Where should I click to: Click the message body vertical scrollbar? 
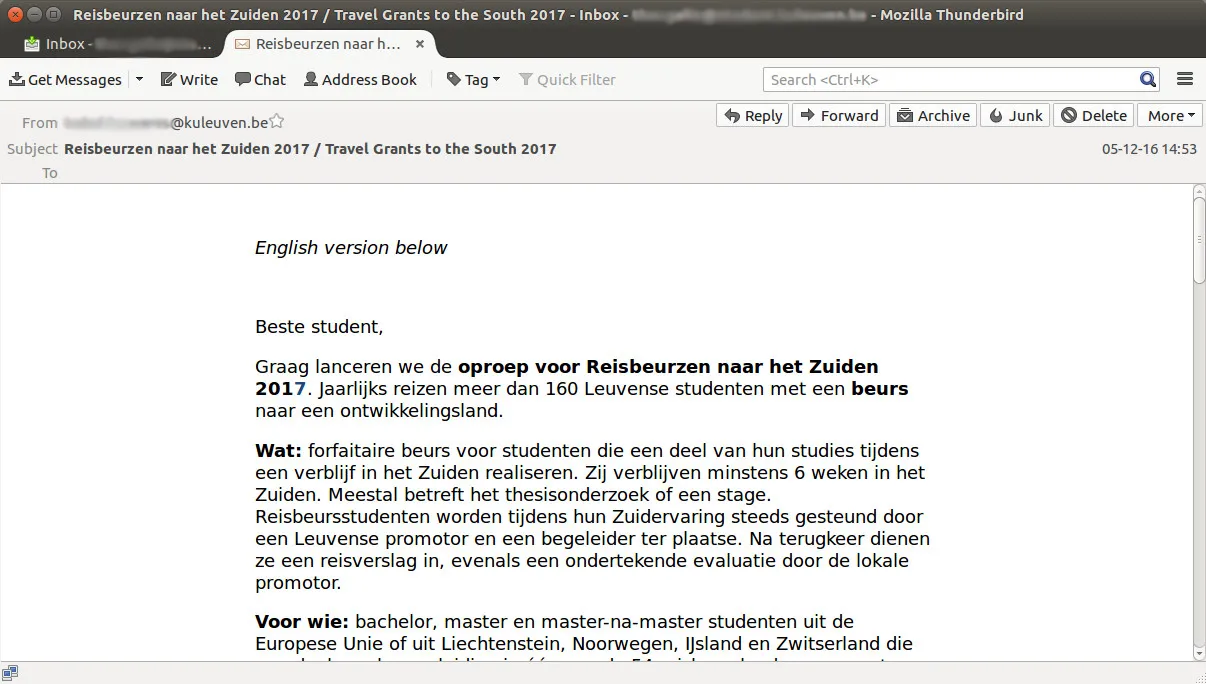tap(1199, 424)
